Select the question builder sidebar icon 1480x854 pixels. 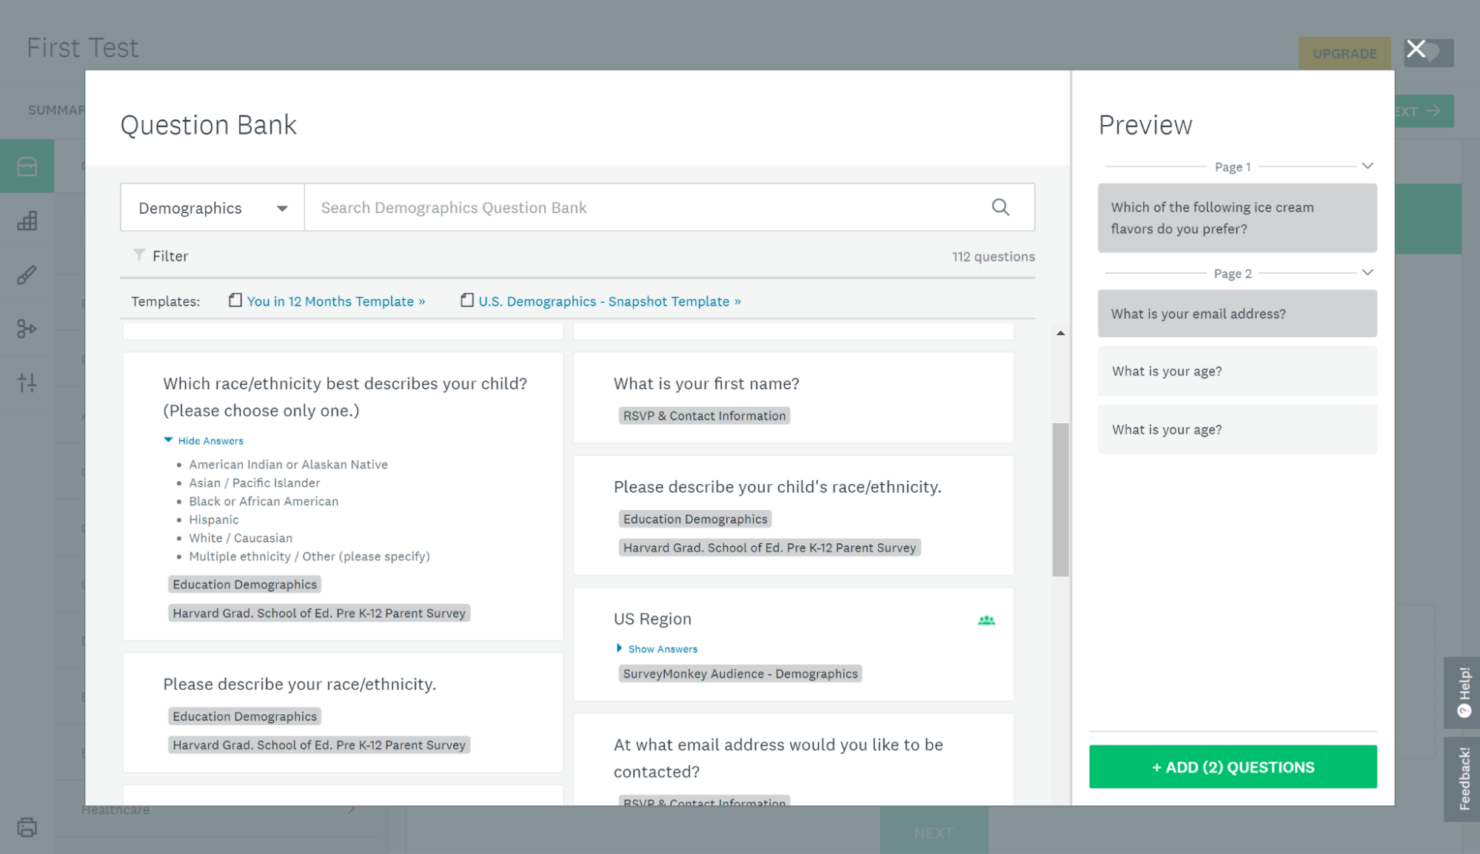27,166
